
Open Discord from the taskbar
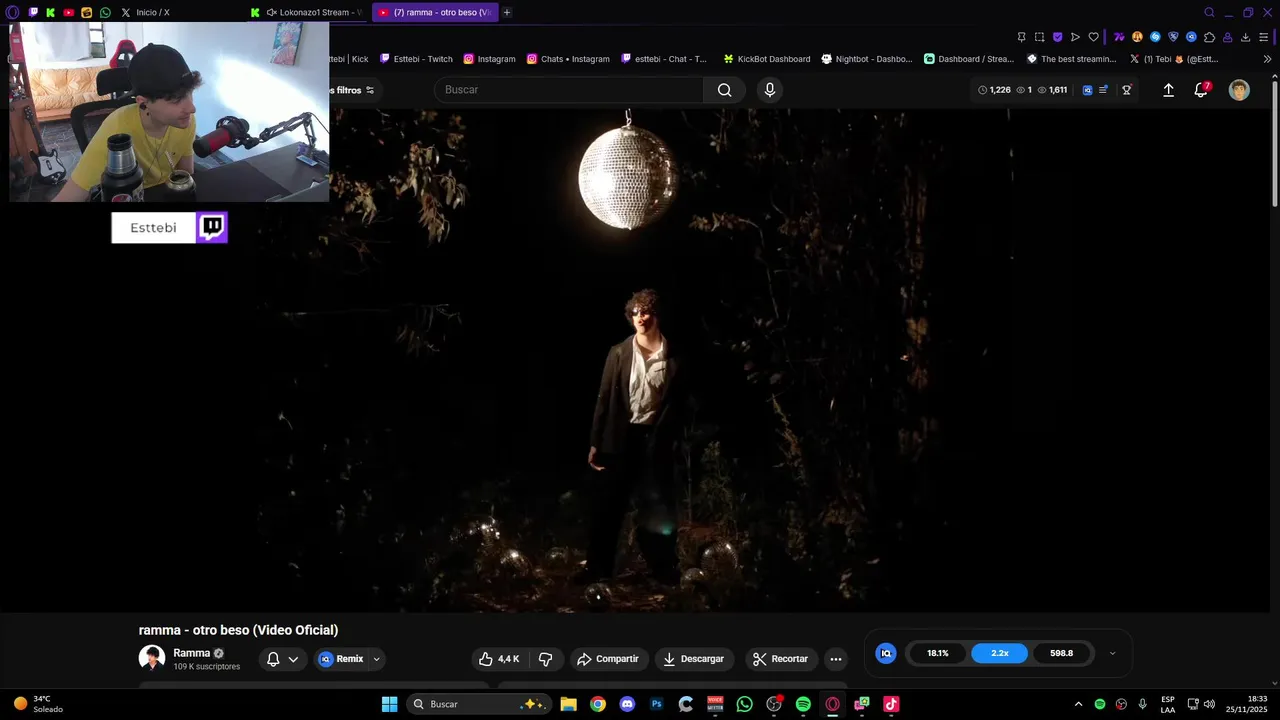point(627,704)
